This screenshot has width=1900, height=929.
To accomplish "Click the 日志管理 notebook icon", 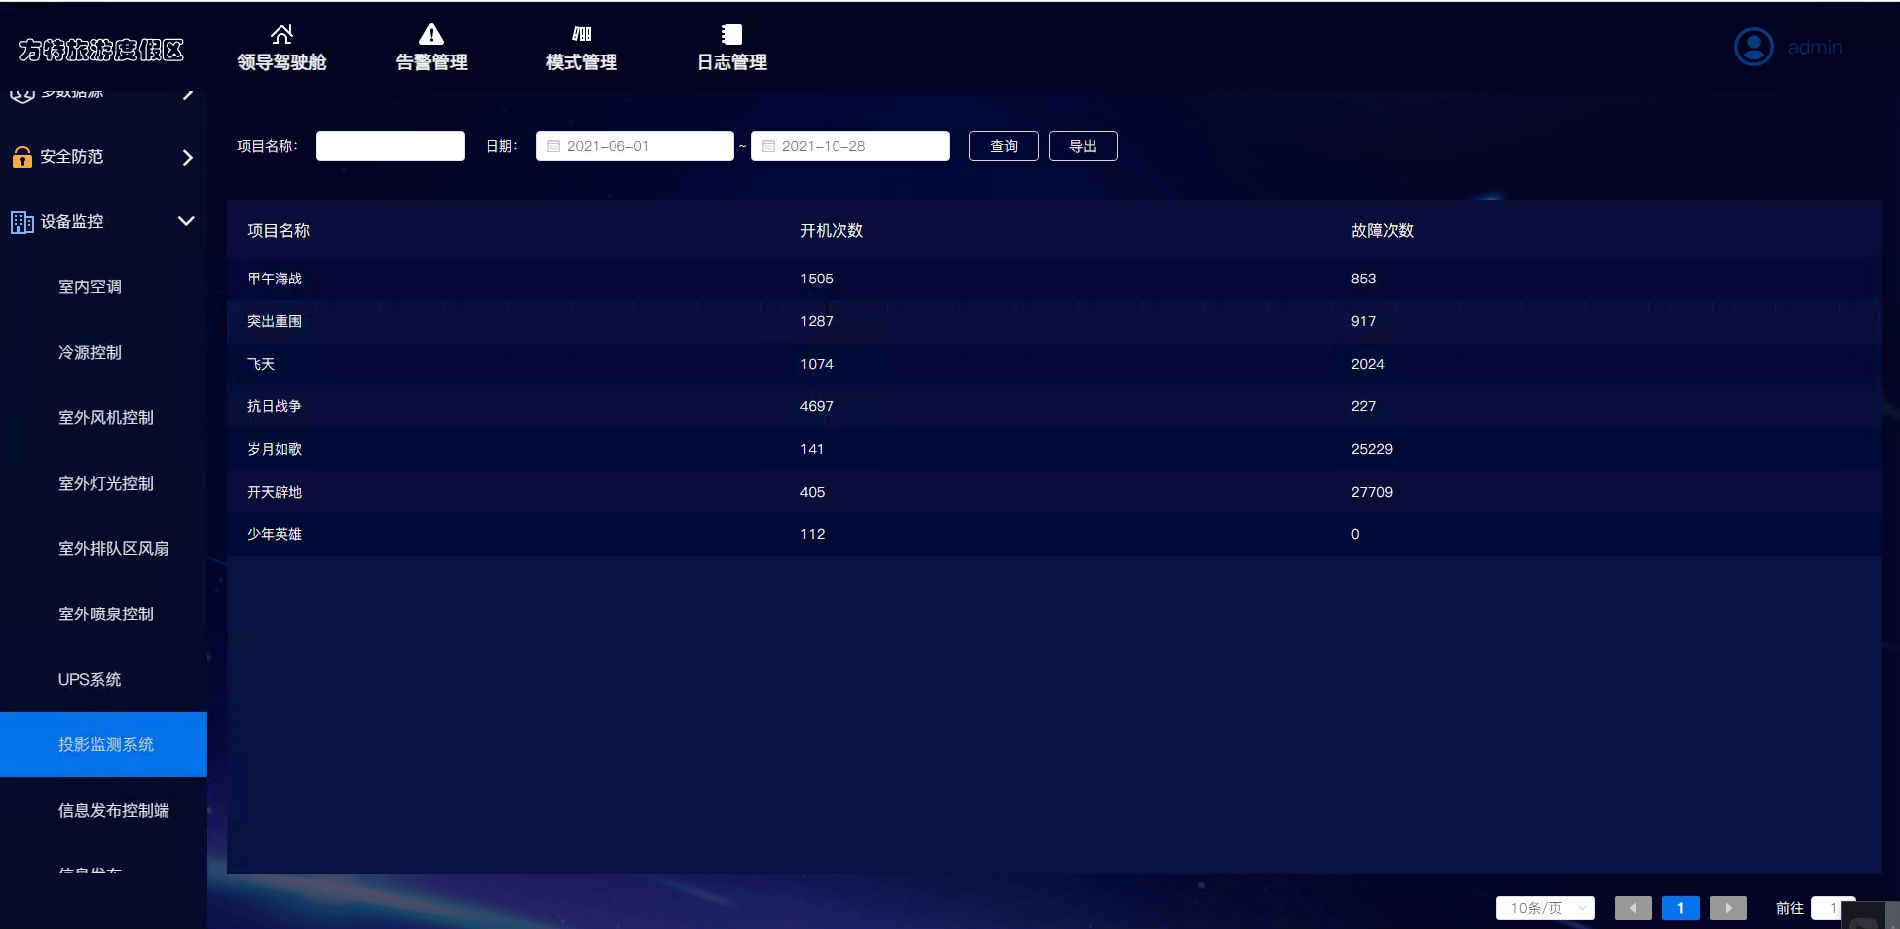I will [x=732, y=34].
